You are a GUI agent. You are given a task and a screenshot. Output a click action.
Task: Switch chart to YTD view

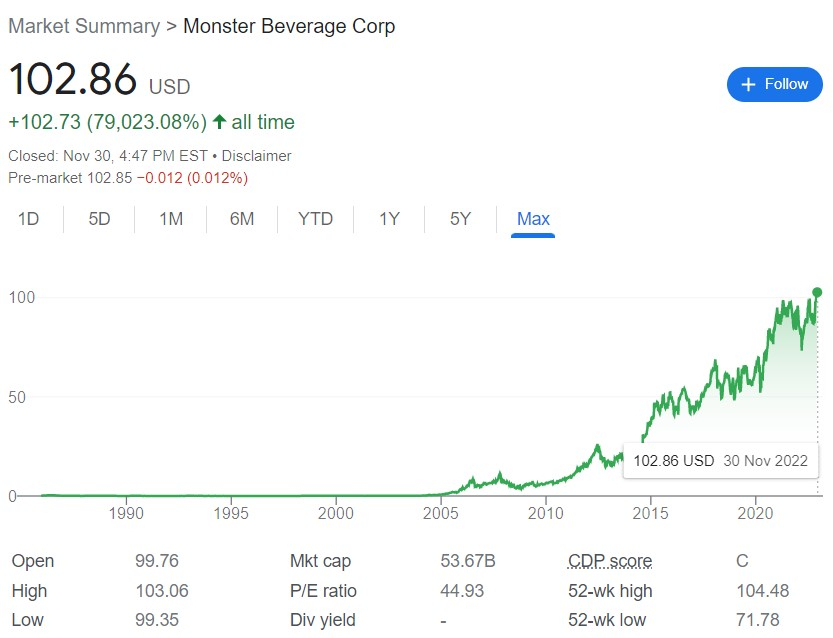315,219
